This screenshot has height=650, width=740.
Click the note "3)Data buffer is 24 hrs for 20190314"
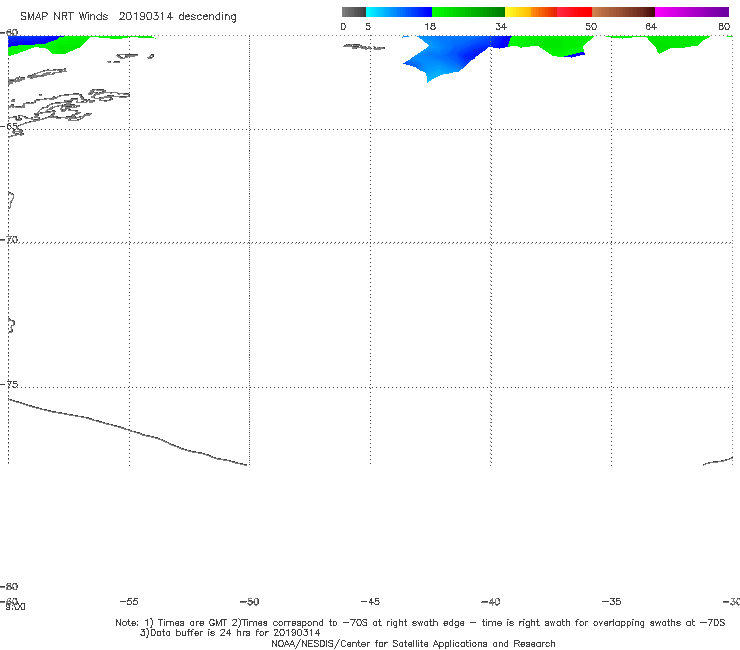click(230, 633)
